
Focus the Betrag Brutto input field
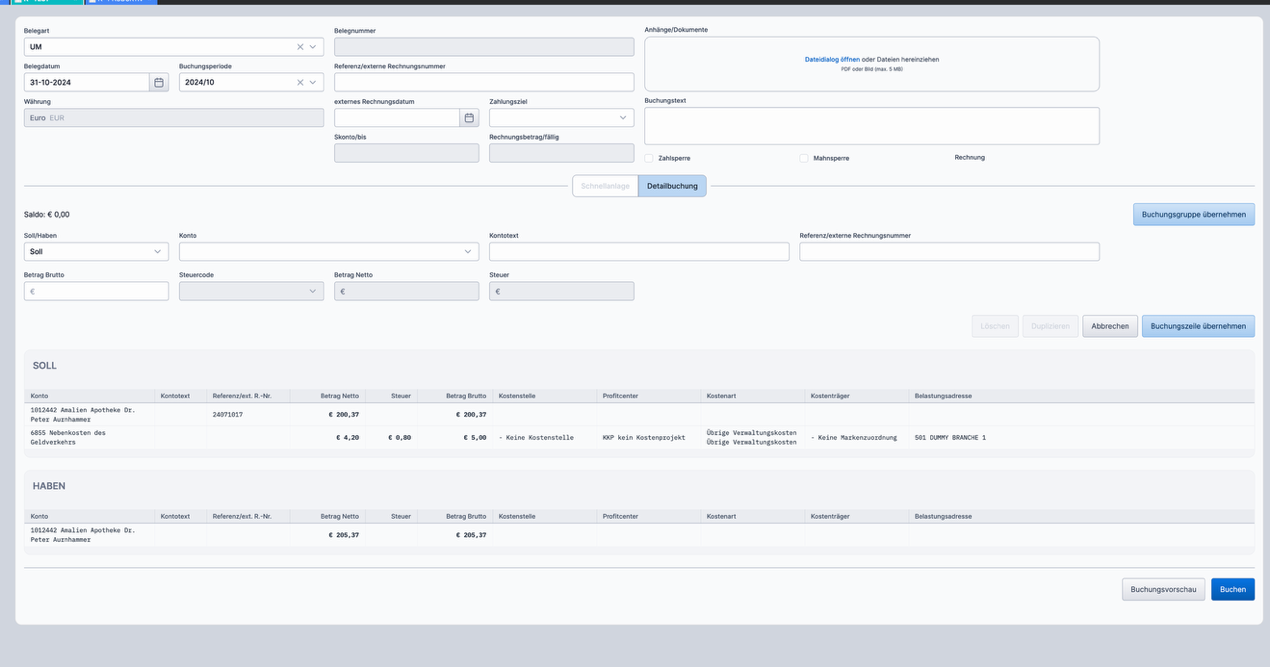coord(96,291)
